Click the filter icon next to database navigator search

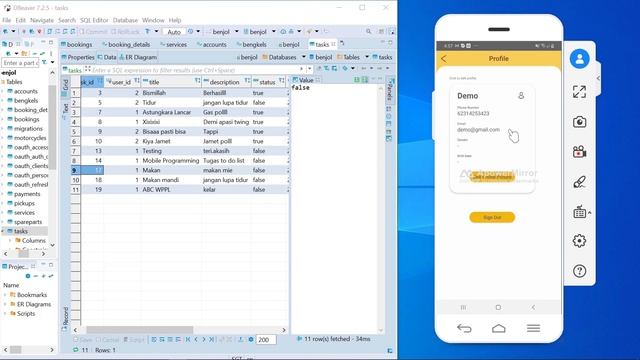[44, 63]
